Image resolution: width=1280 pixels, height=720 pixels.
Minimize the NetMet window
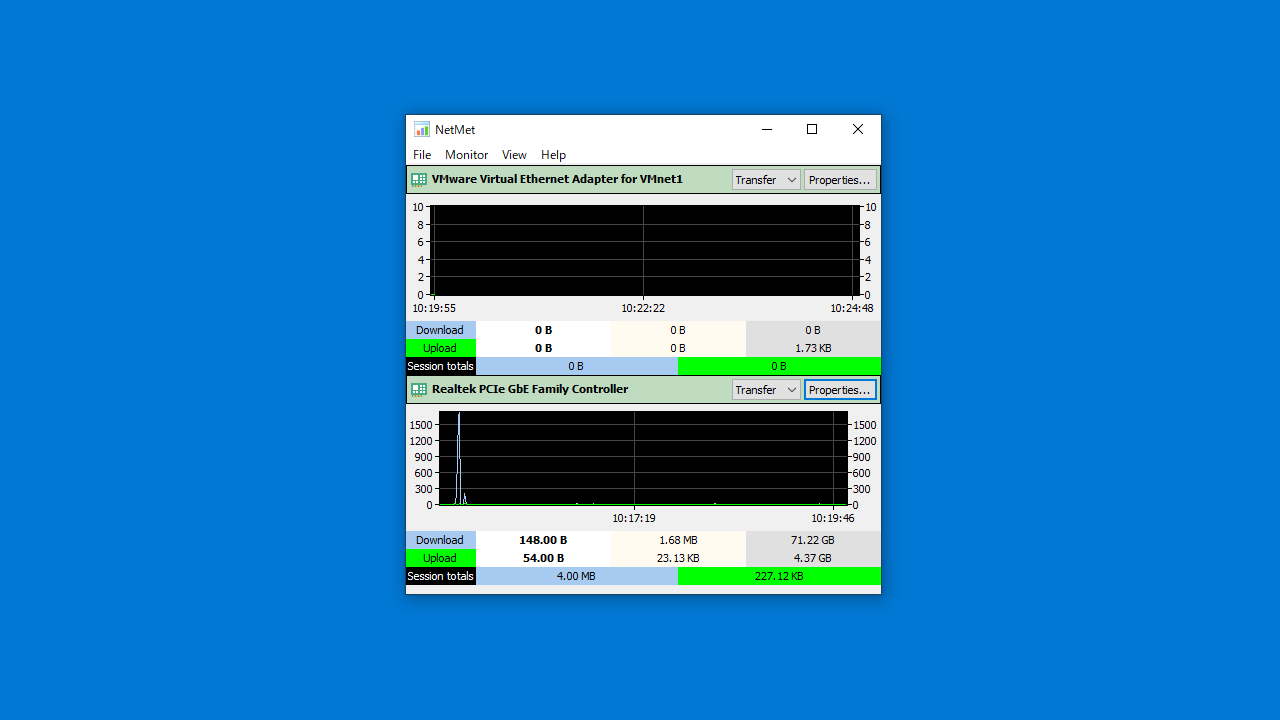pyautogui.click(x=766, y=129)
